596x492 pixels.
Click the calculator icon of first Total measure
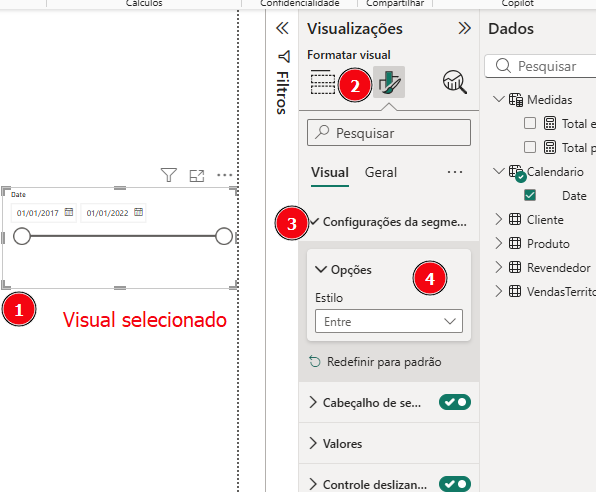point(550,123)
